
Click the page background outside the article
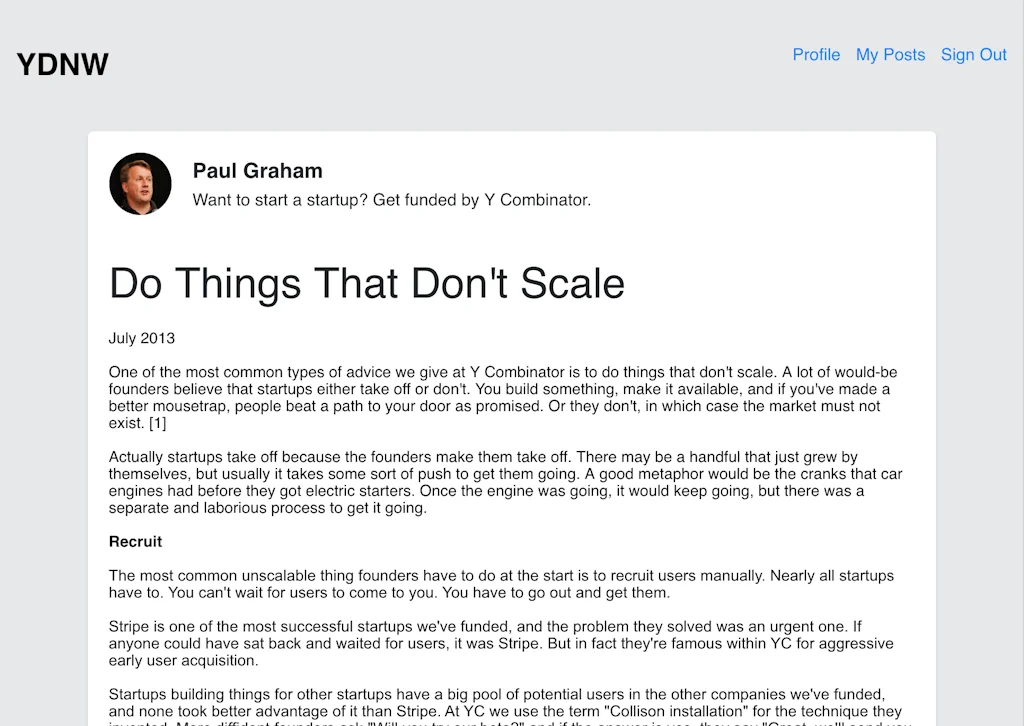pyautogui.click(x=40, y=400)
